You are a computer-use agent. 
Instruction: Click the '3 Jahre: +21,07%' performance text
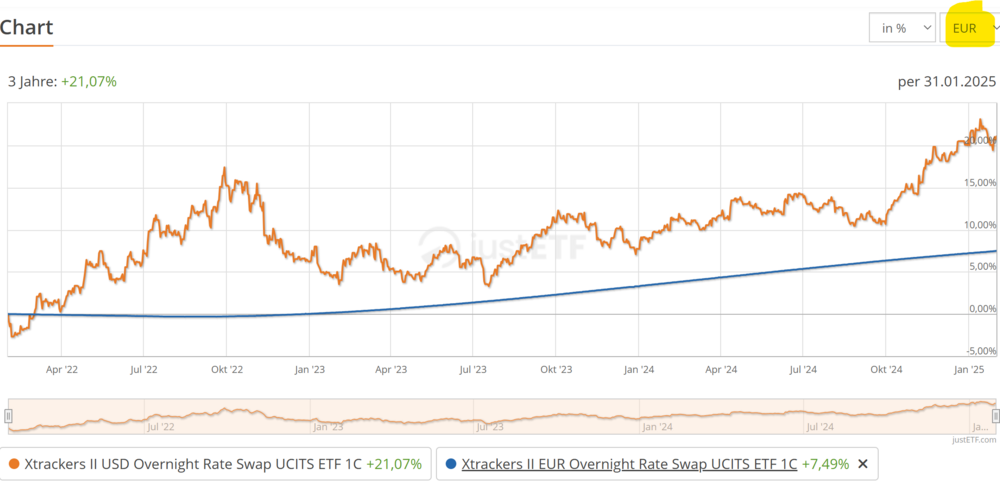point(62,82)
